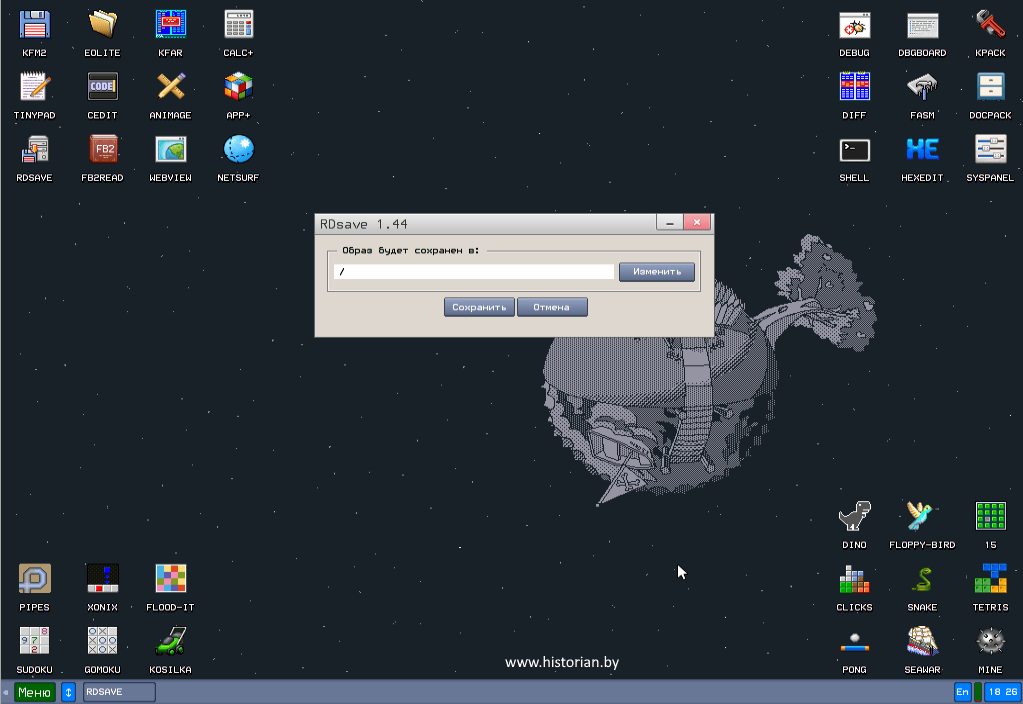Start the TETRIS game icon

990,580
